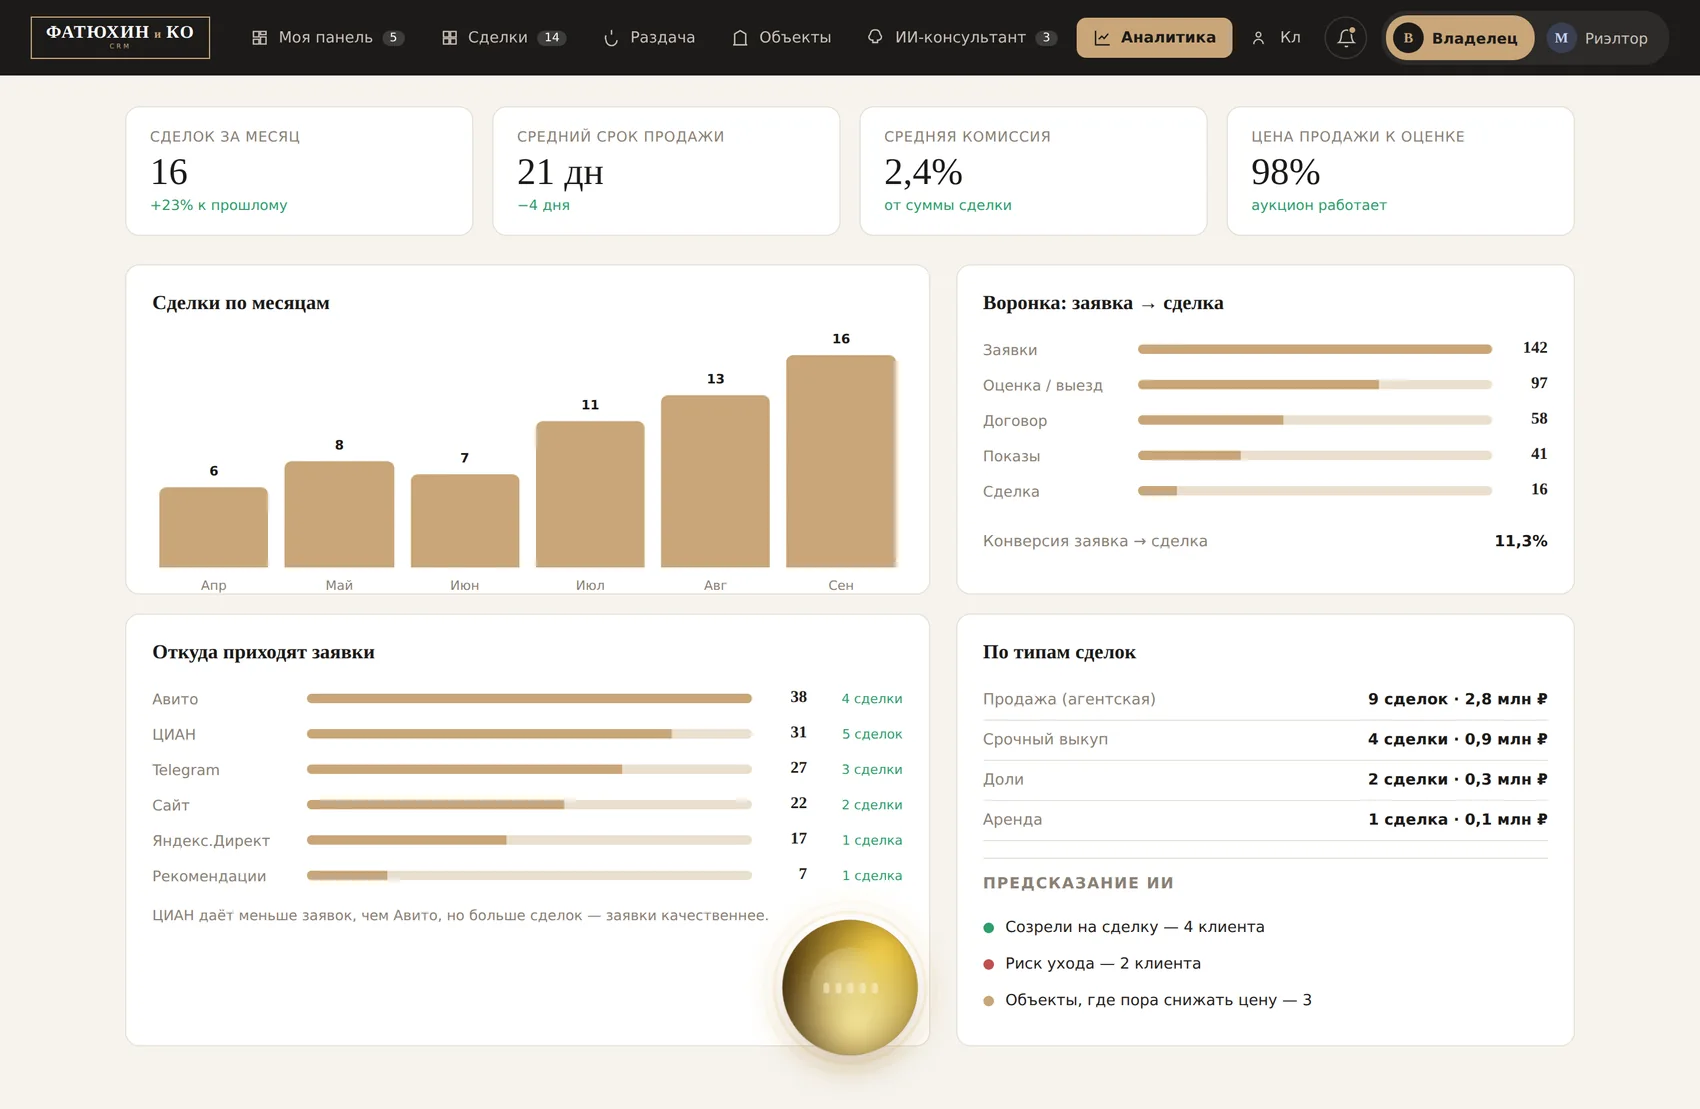1700x1109 pixels.
Task: Click the Заявки funnel progress bar
Action: coord(1315,350)
